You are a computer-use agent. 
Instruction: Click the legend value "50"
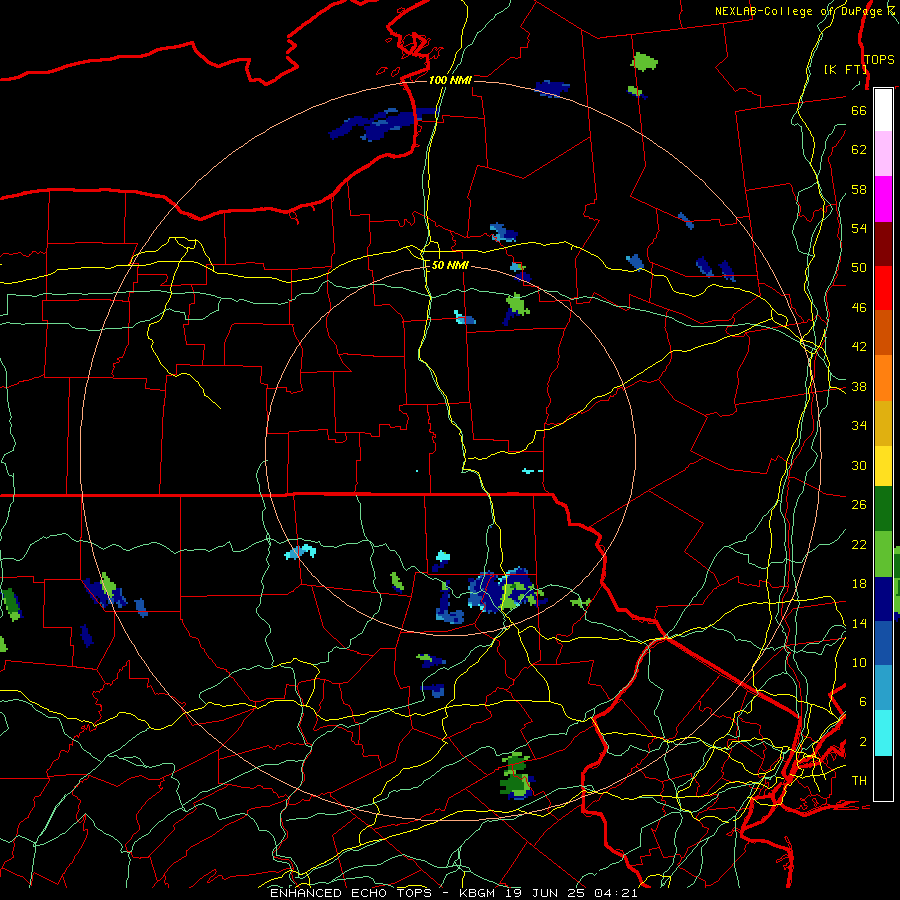tap(859, 267)
